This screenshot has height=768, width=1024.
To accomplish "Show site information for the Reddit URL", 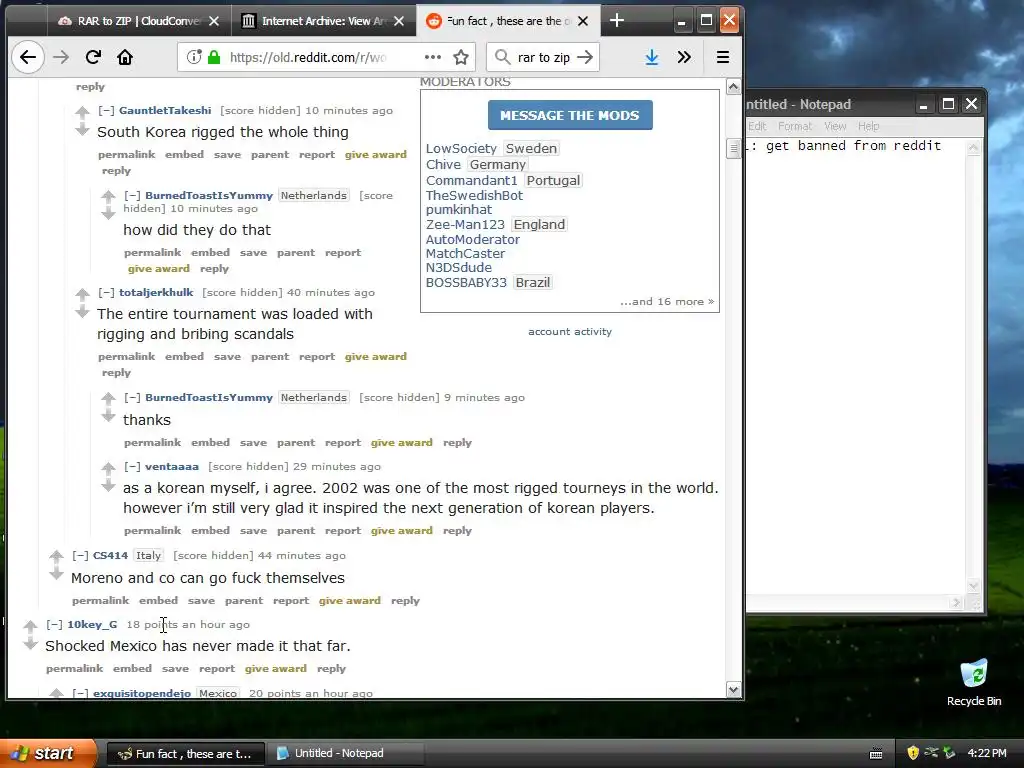I will [194, 57].
